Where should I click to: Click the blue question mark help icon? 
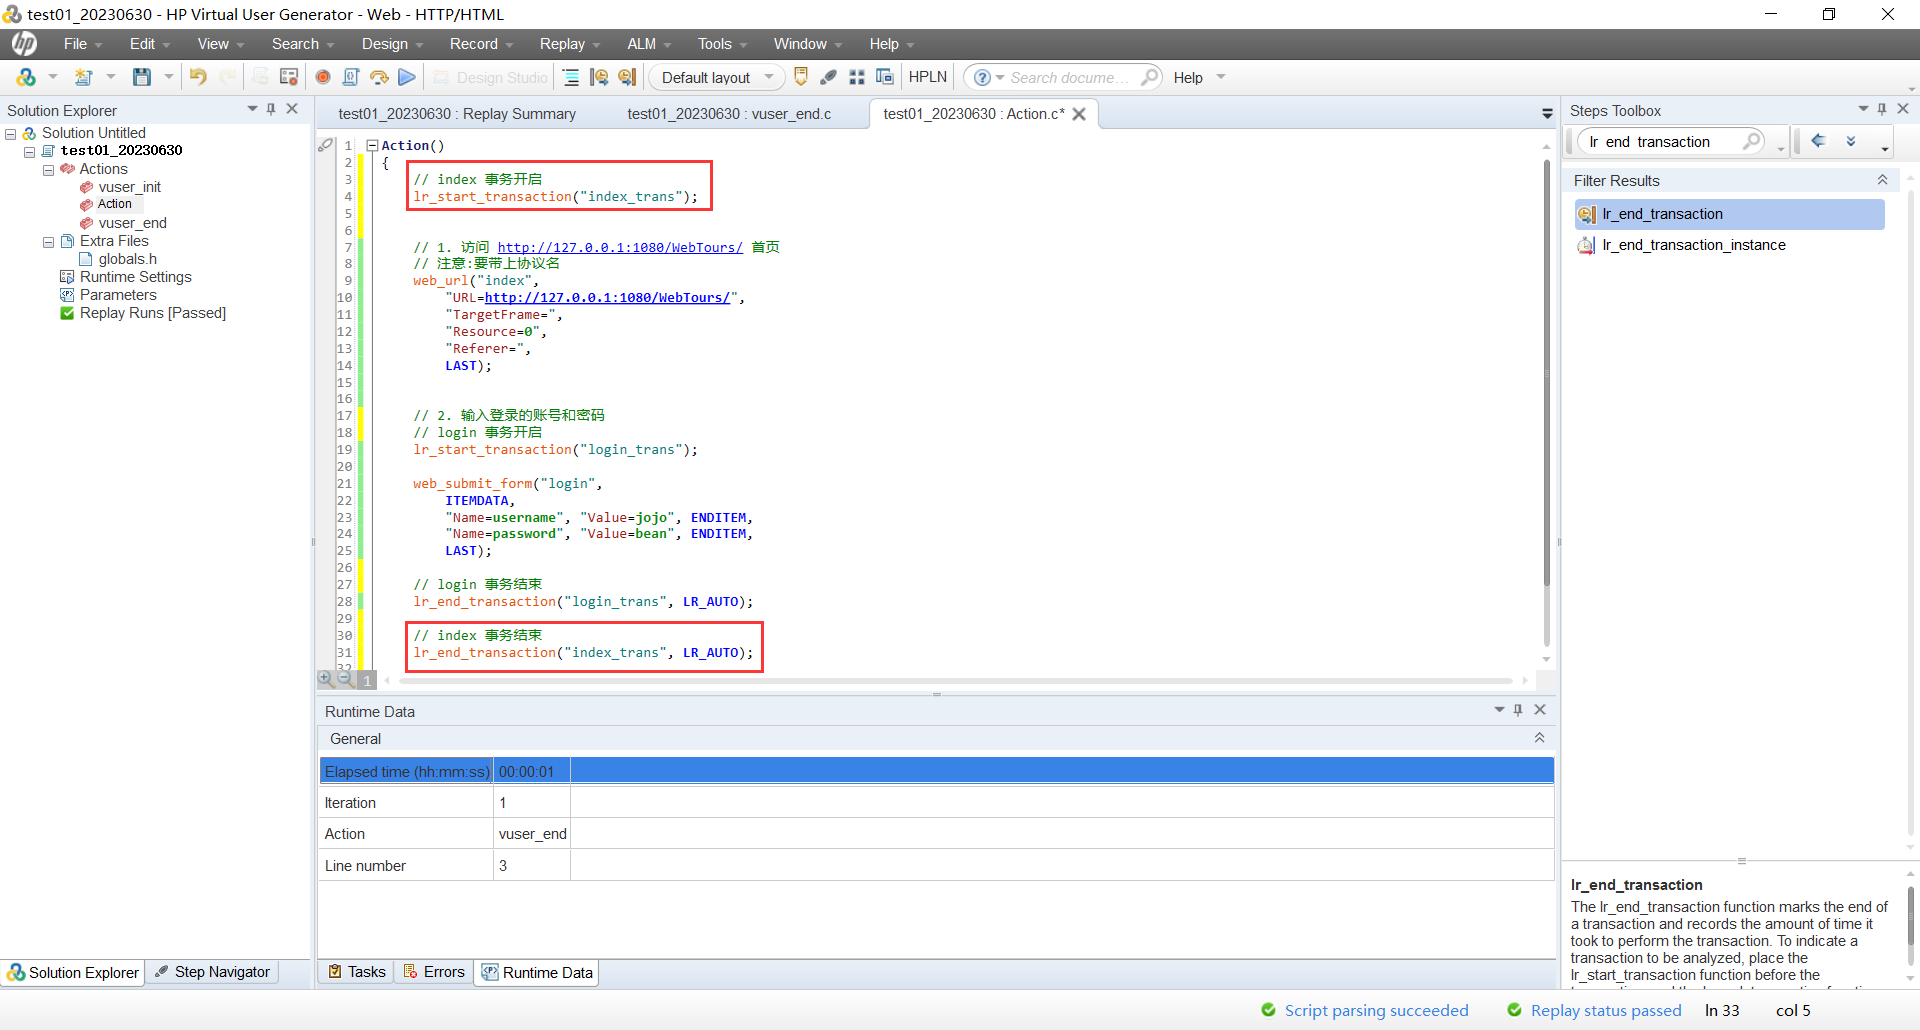coord(983,77)
